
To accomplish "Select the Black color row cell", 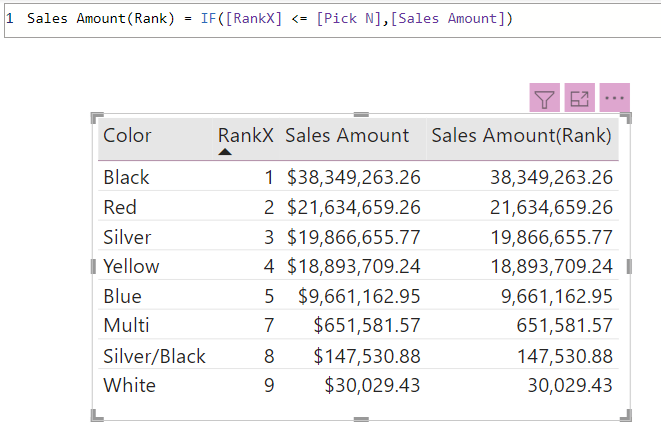I will [x=126, y=178].
